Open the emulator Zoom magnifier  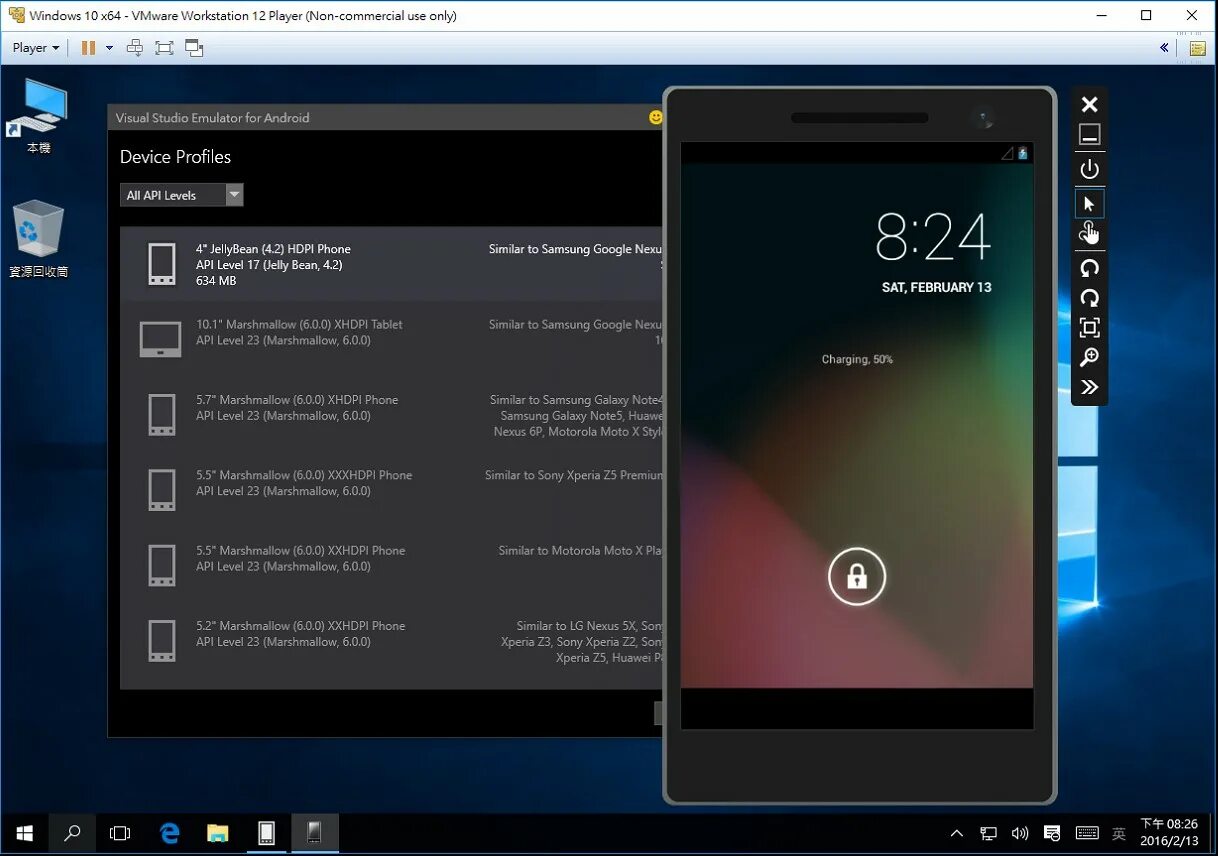(1089, 358)
